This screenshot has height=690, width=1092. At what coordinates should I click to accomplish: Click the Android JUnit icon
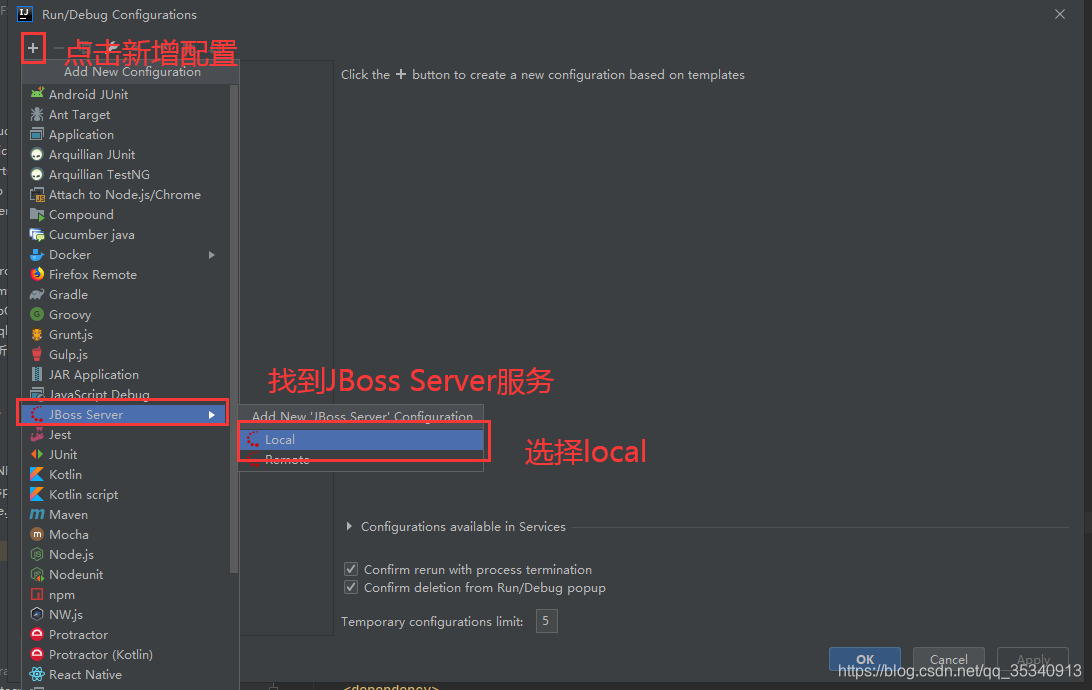coord(37,93)
